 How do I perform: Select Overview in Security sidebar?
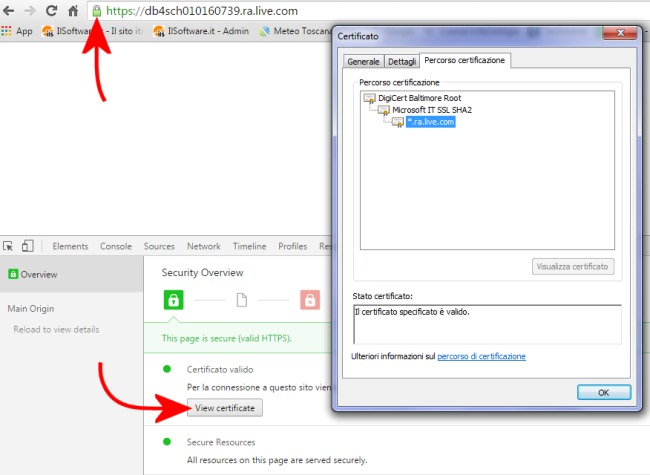coord(71,274)
